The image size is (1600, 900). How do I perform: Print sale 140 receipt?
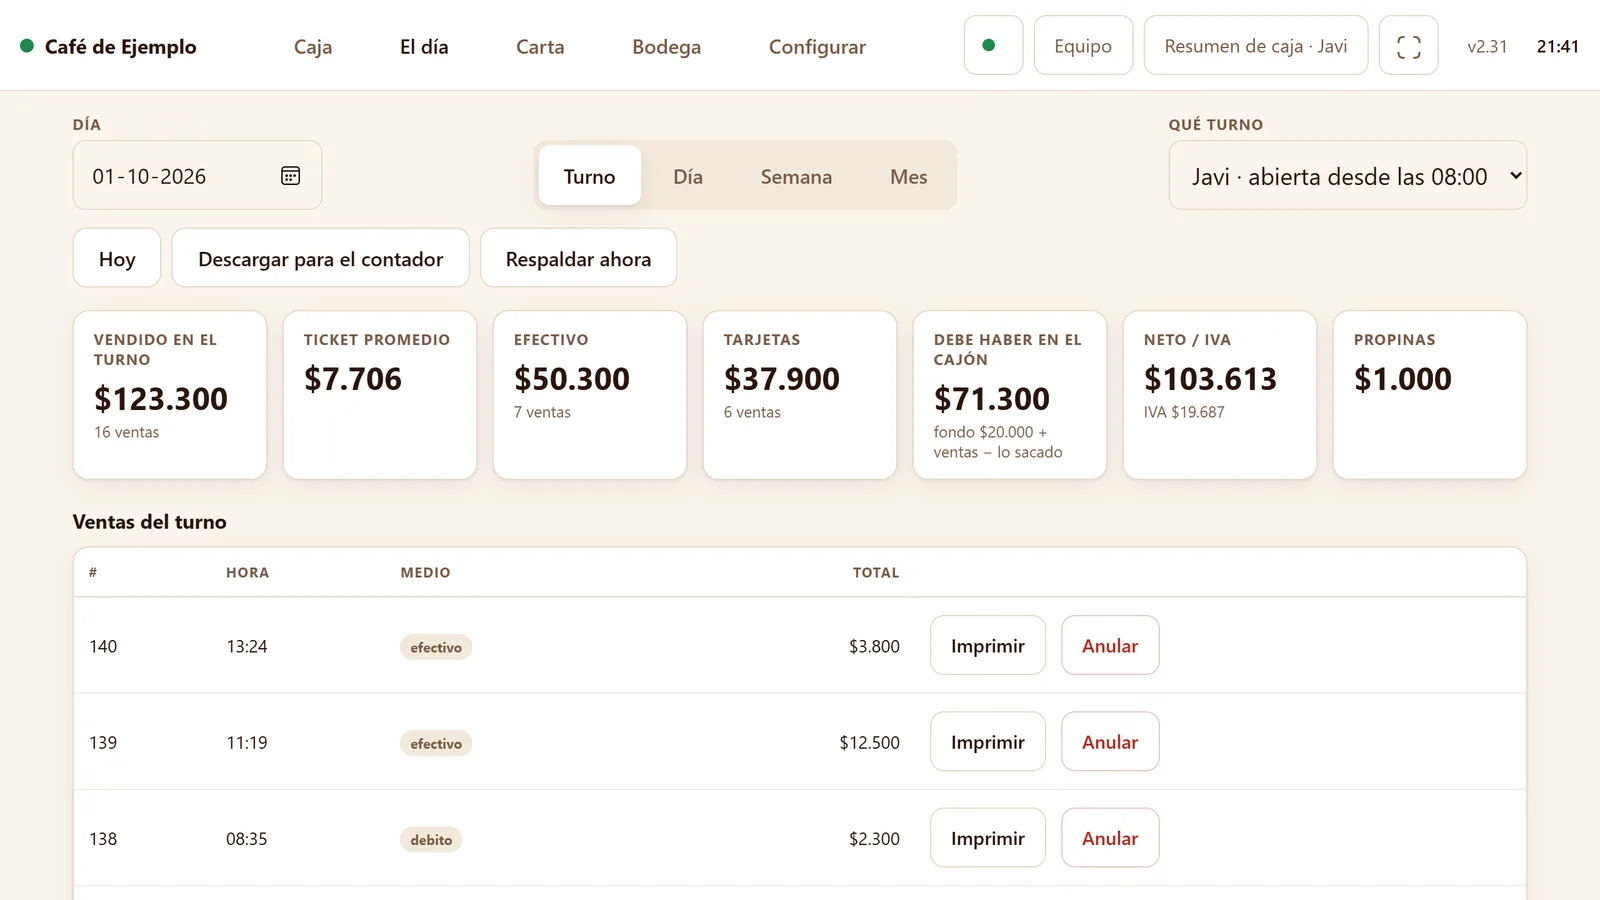[988, 646]
